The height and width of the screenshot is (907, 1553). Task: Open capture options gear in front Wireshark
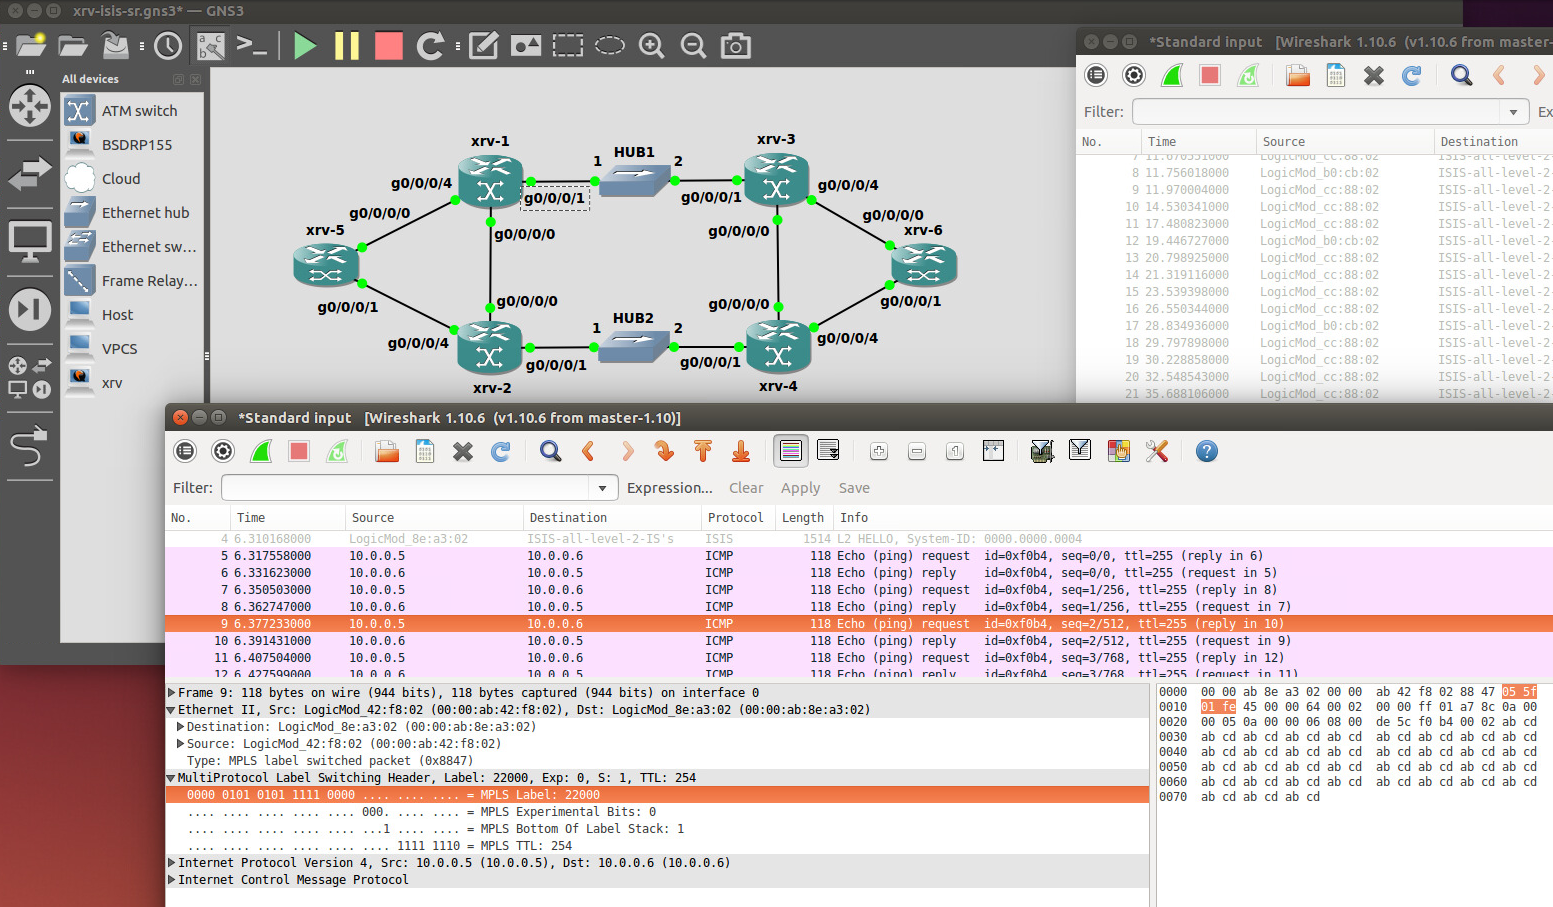tap(223, 452)
